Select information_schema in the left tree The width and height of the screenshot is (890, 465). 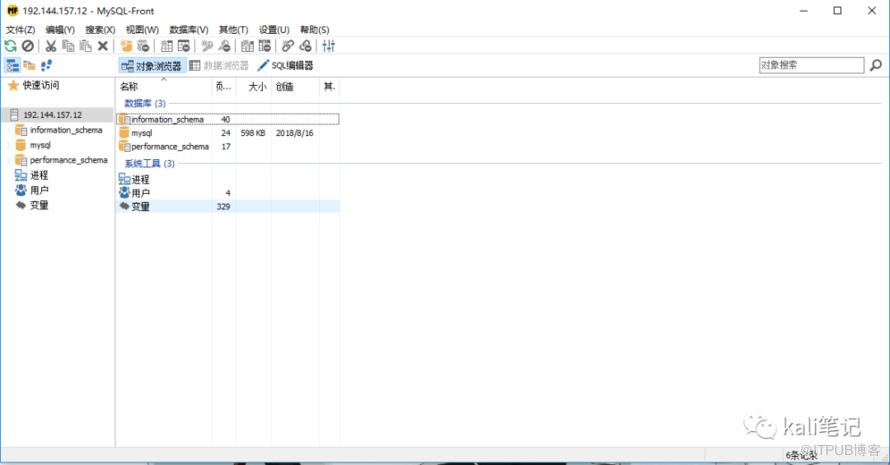pyautogui.click(x=66, y=130)
